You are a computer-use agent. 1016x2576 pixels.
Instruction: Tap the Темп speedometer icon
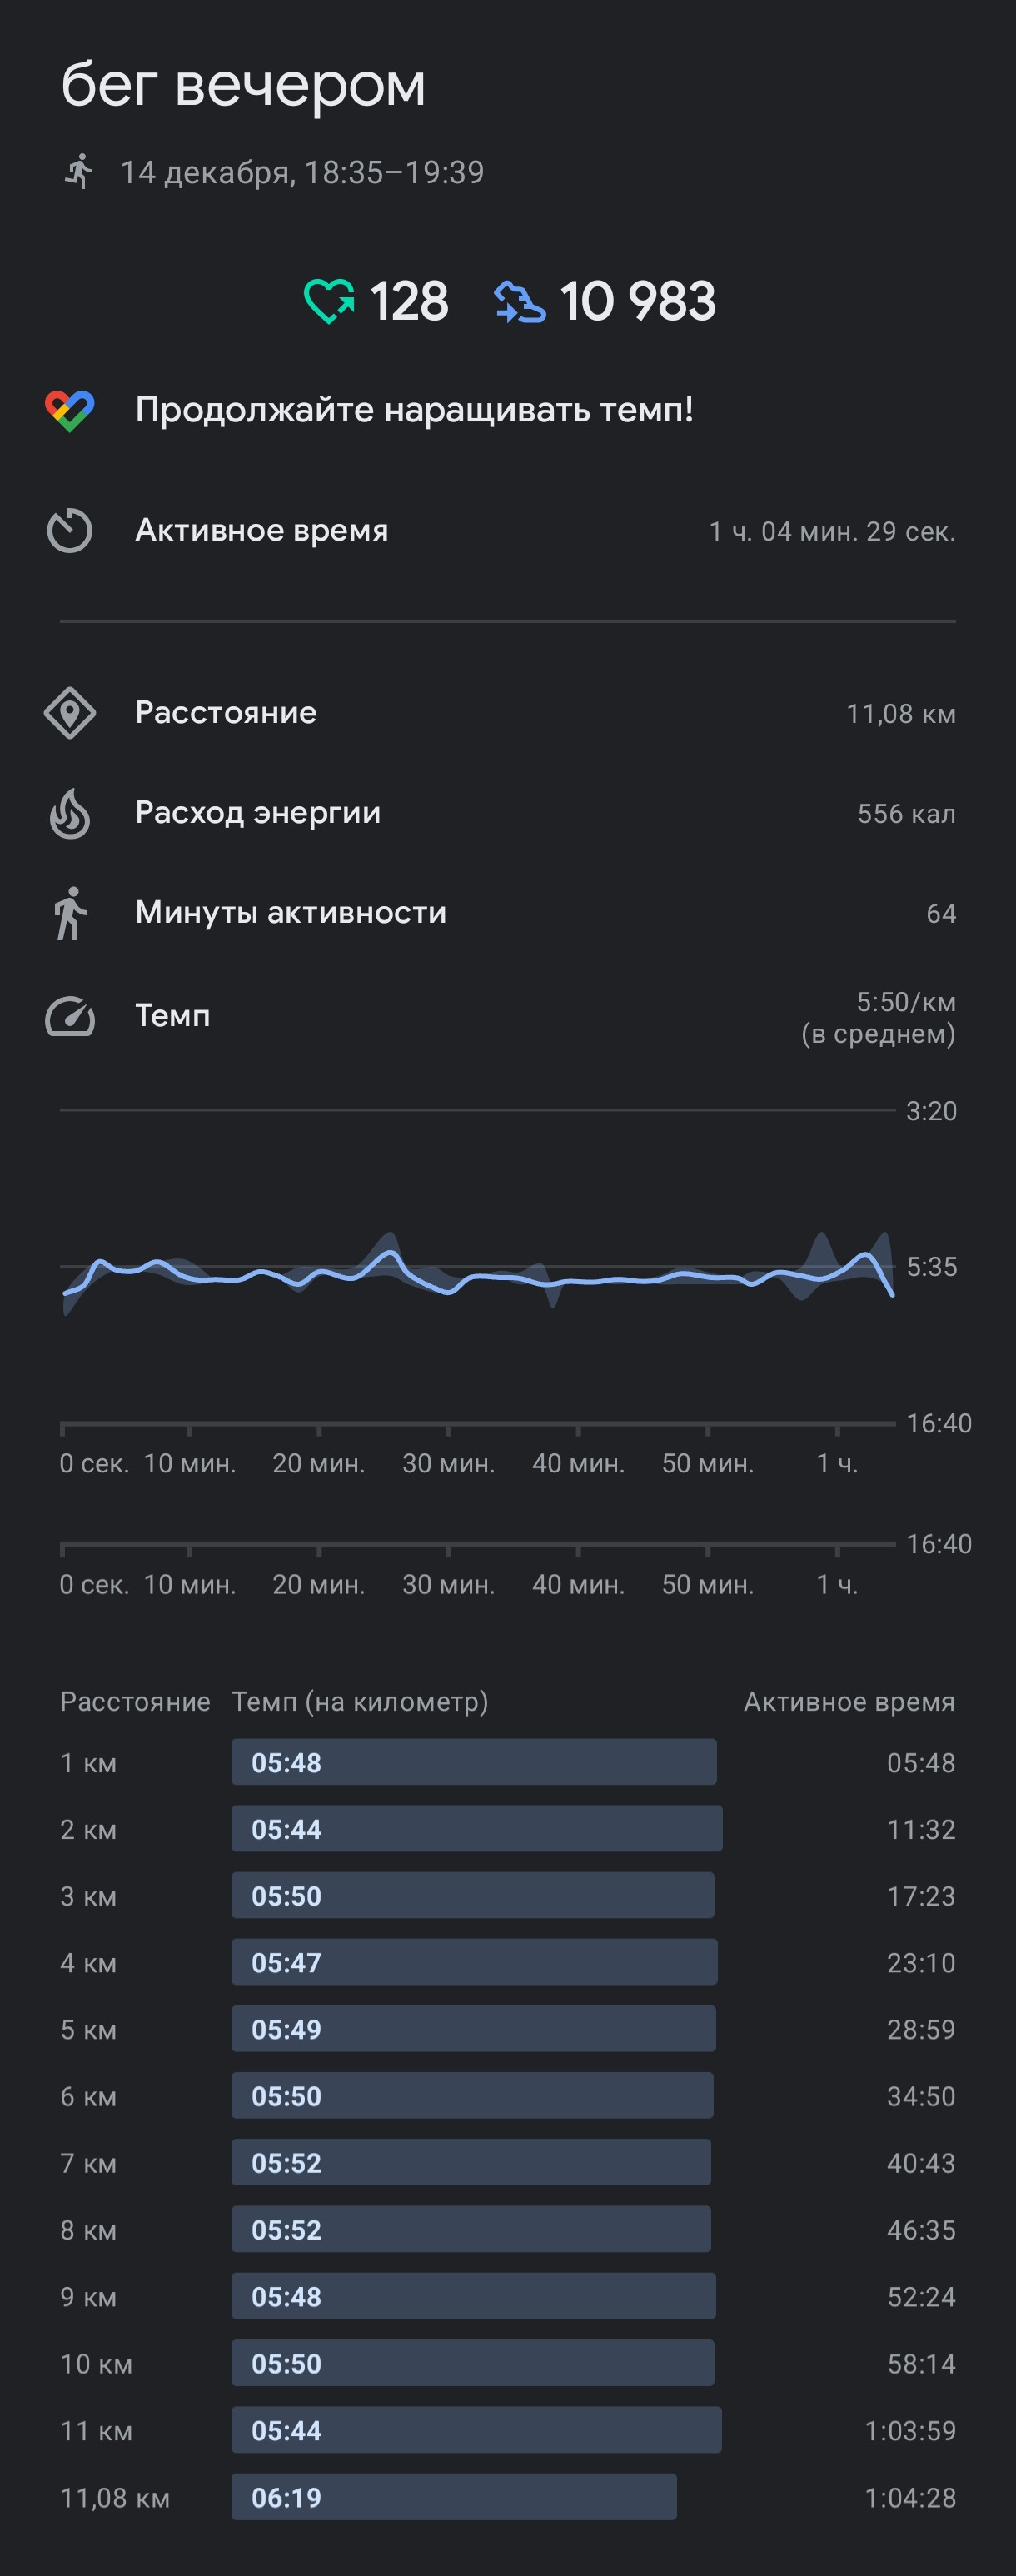pyautogui.click(x=70, y=1016)
